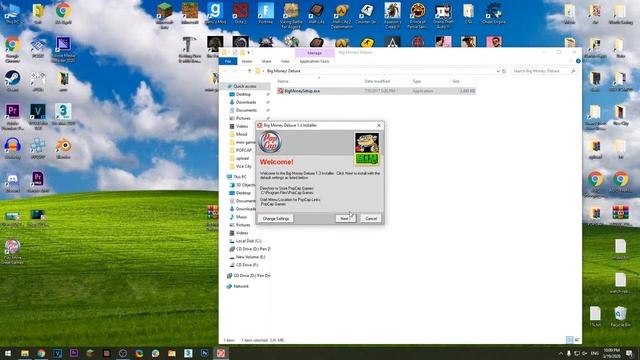Screen dimensions: 640x360
Task: Open the Recycle Bin on desktop
Action: (620, 317)
